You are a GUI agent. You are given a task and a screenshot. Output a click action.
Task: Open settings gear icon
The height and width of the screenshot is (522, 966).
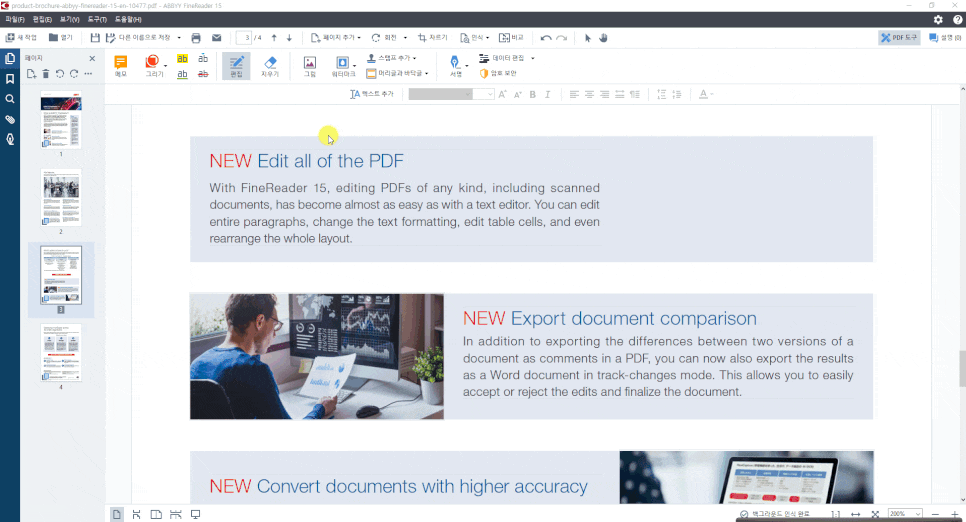[938, 20]
